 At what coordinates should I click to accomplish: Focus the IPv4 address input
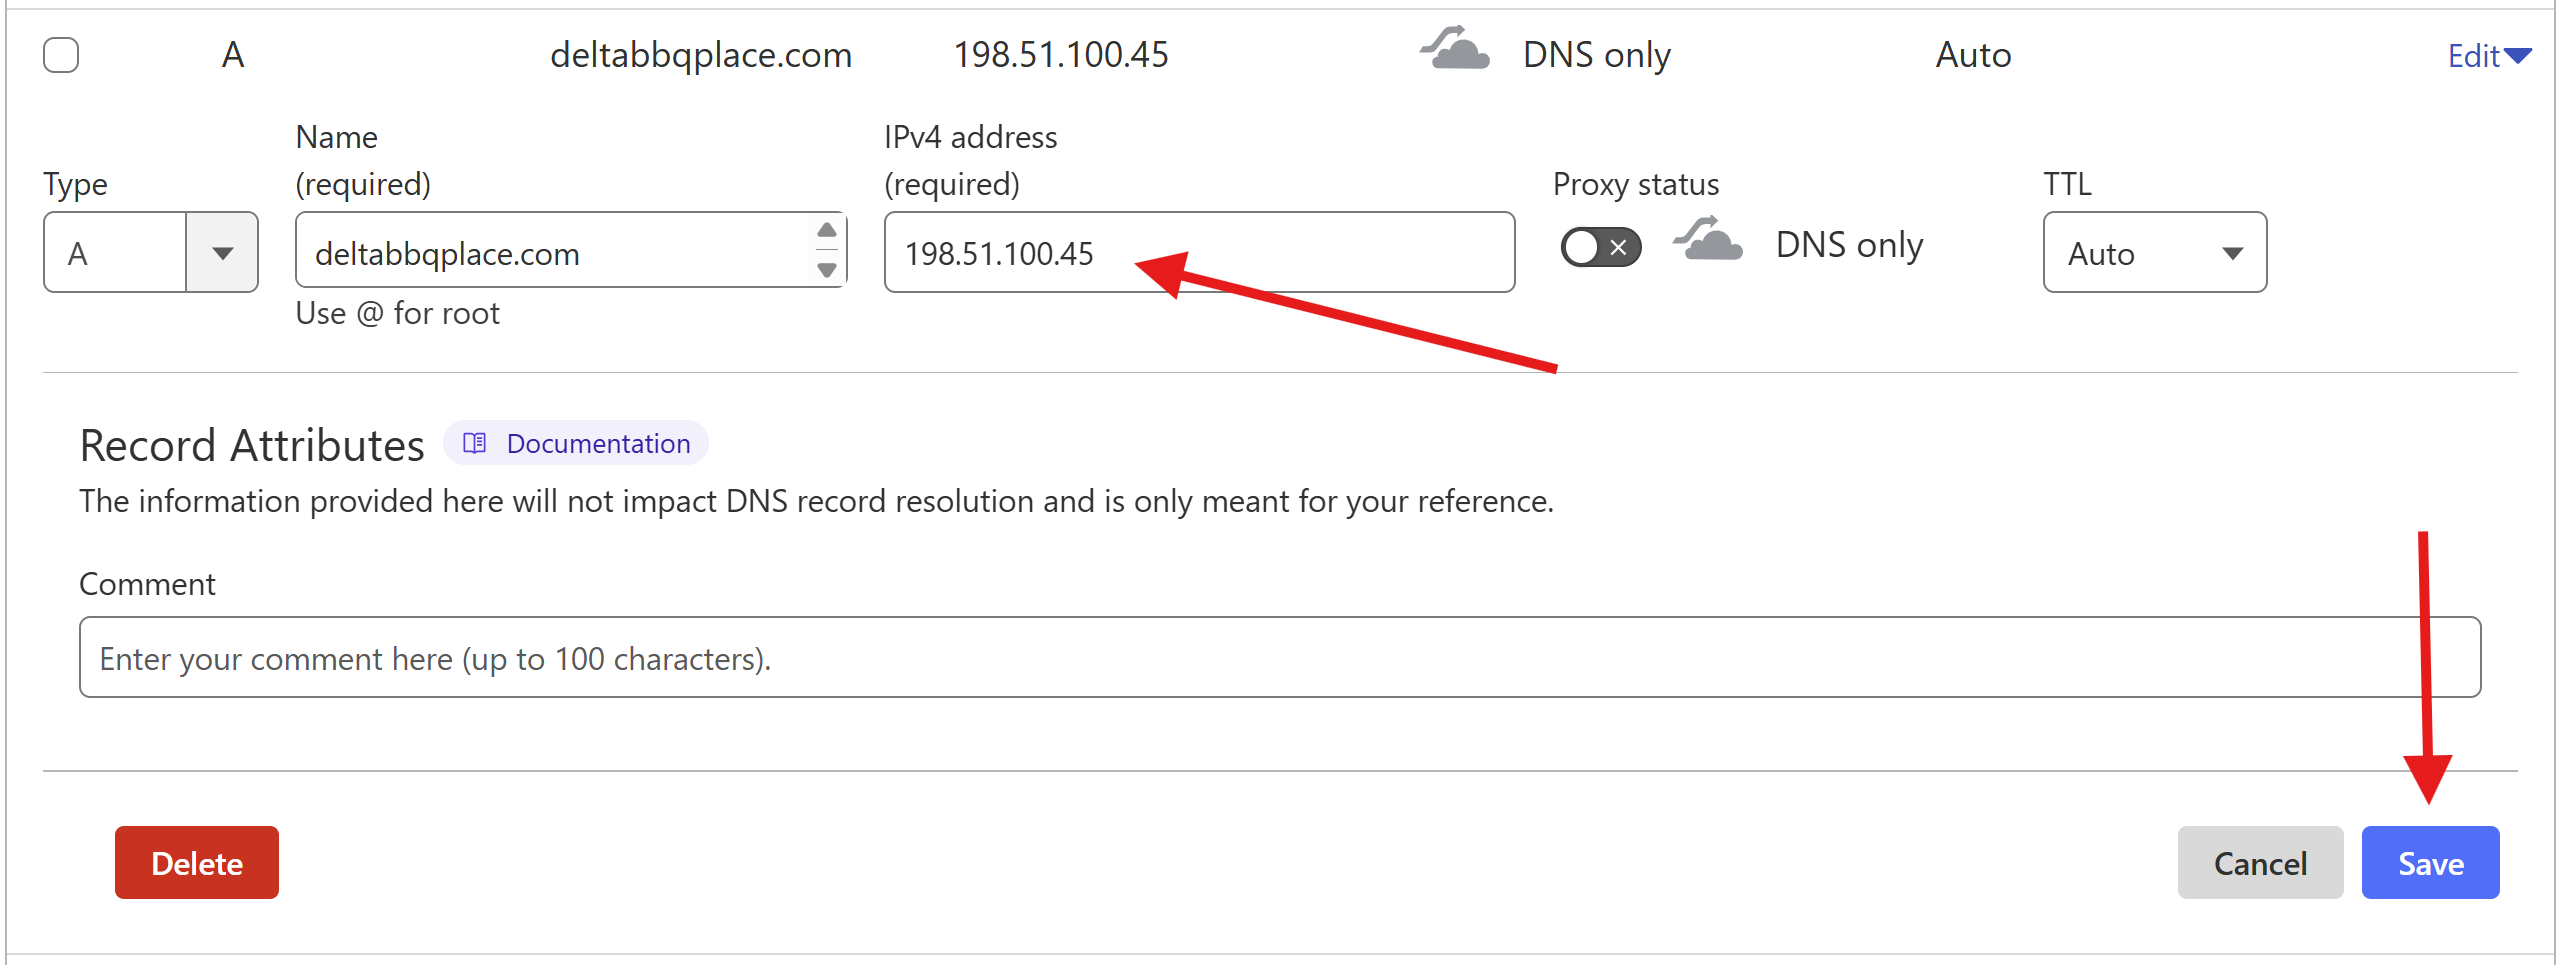(1198, 253)
